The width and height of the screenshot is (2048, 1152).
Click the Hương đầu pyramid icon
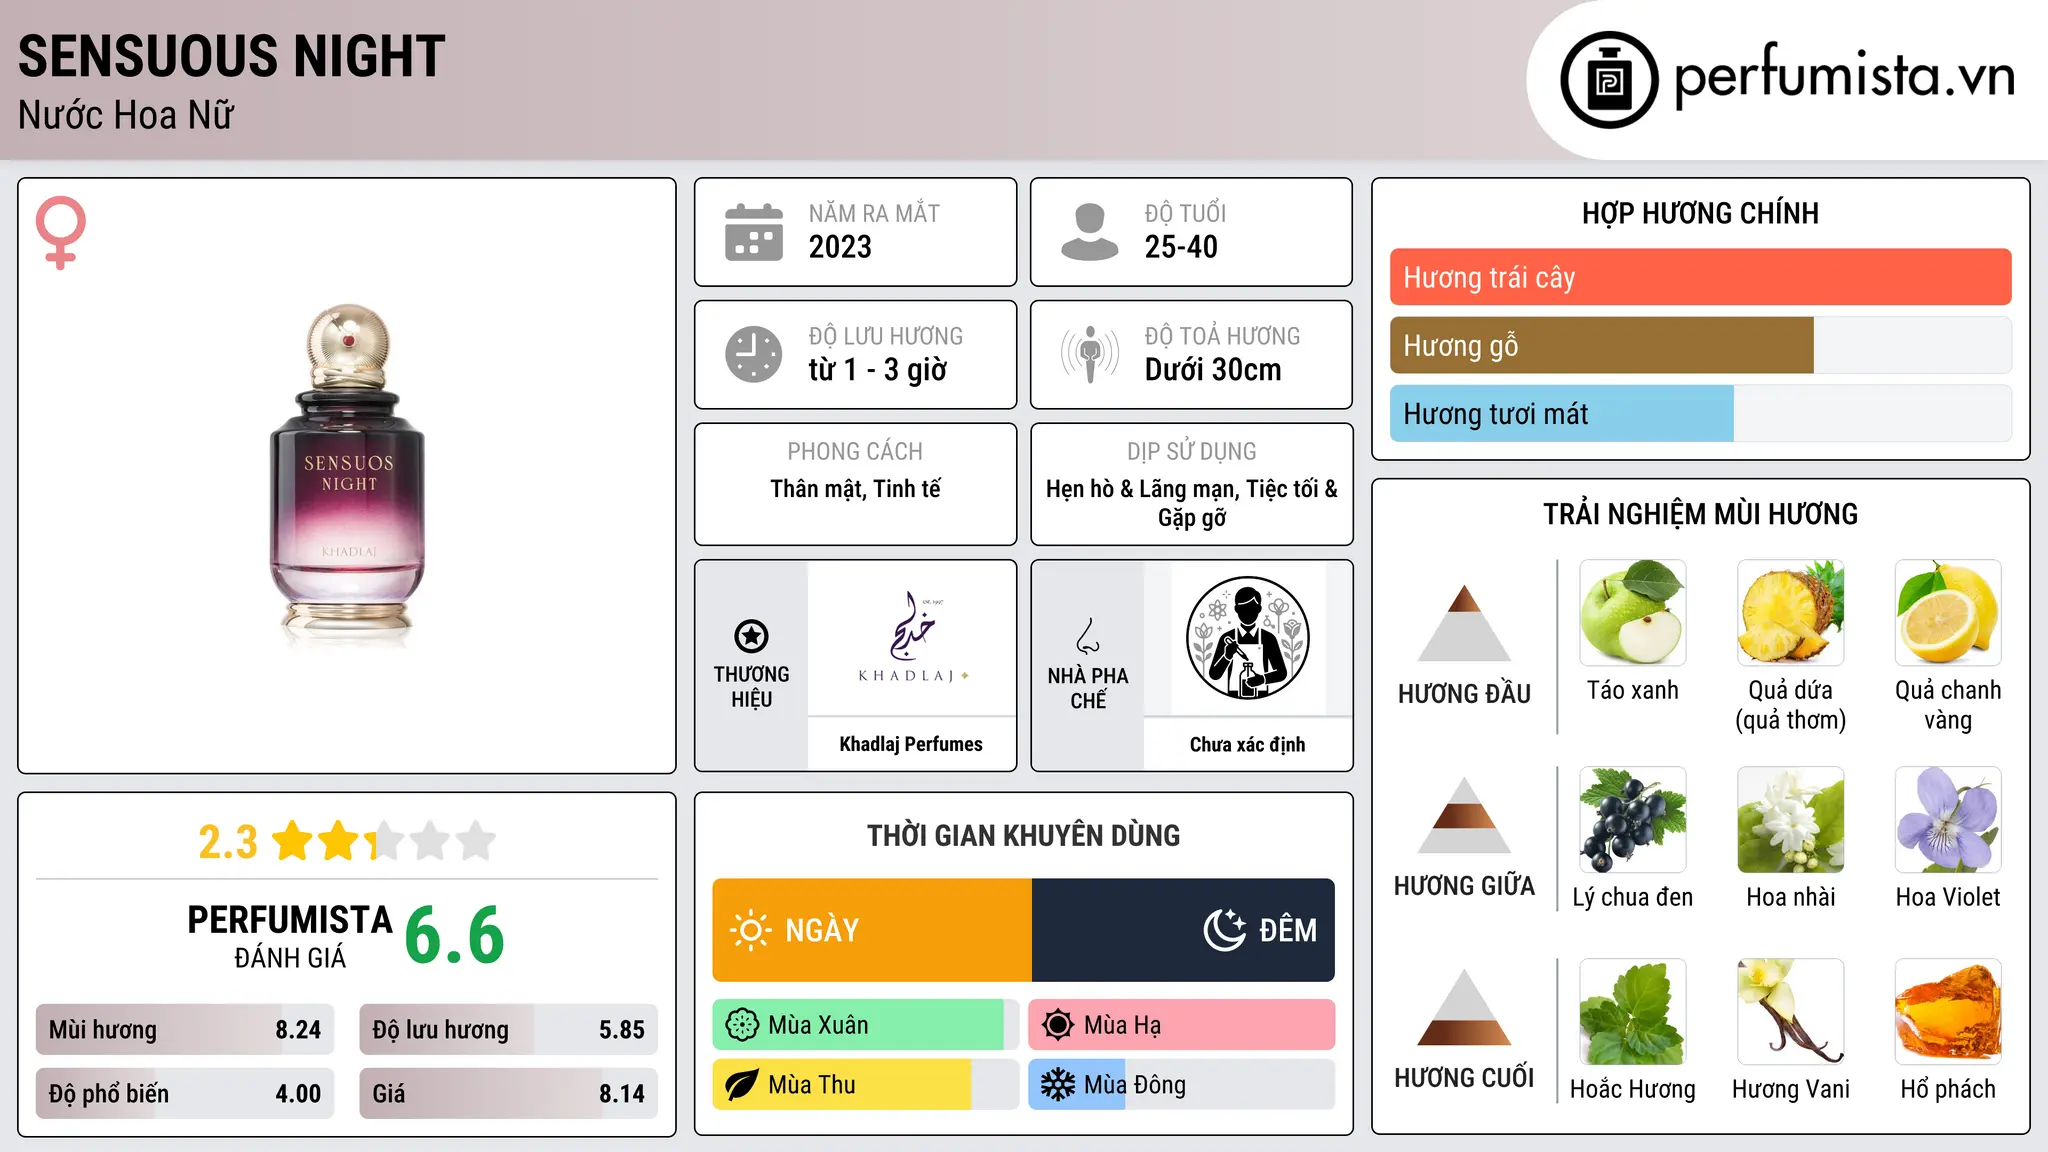(1464, 623)
